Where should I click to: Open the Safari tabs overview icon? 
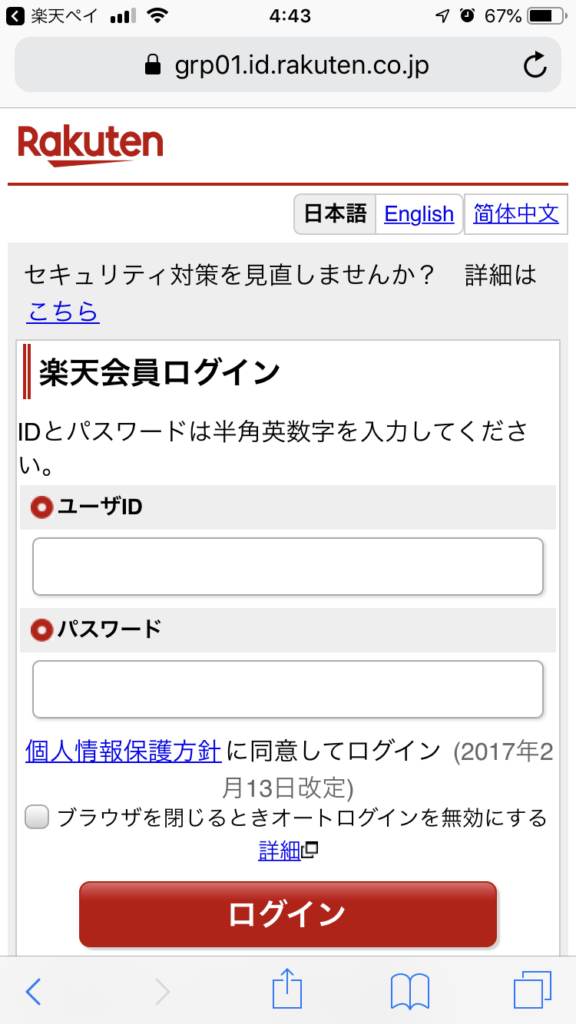[x=532, y=990]
